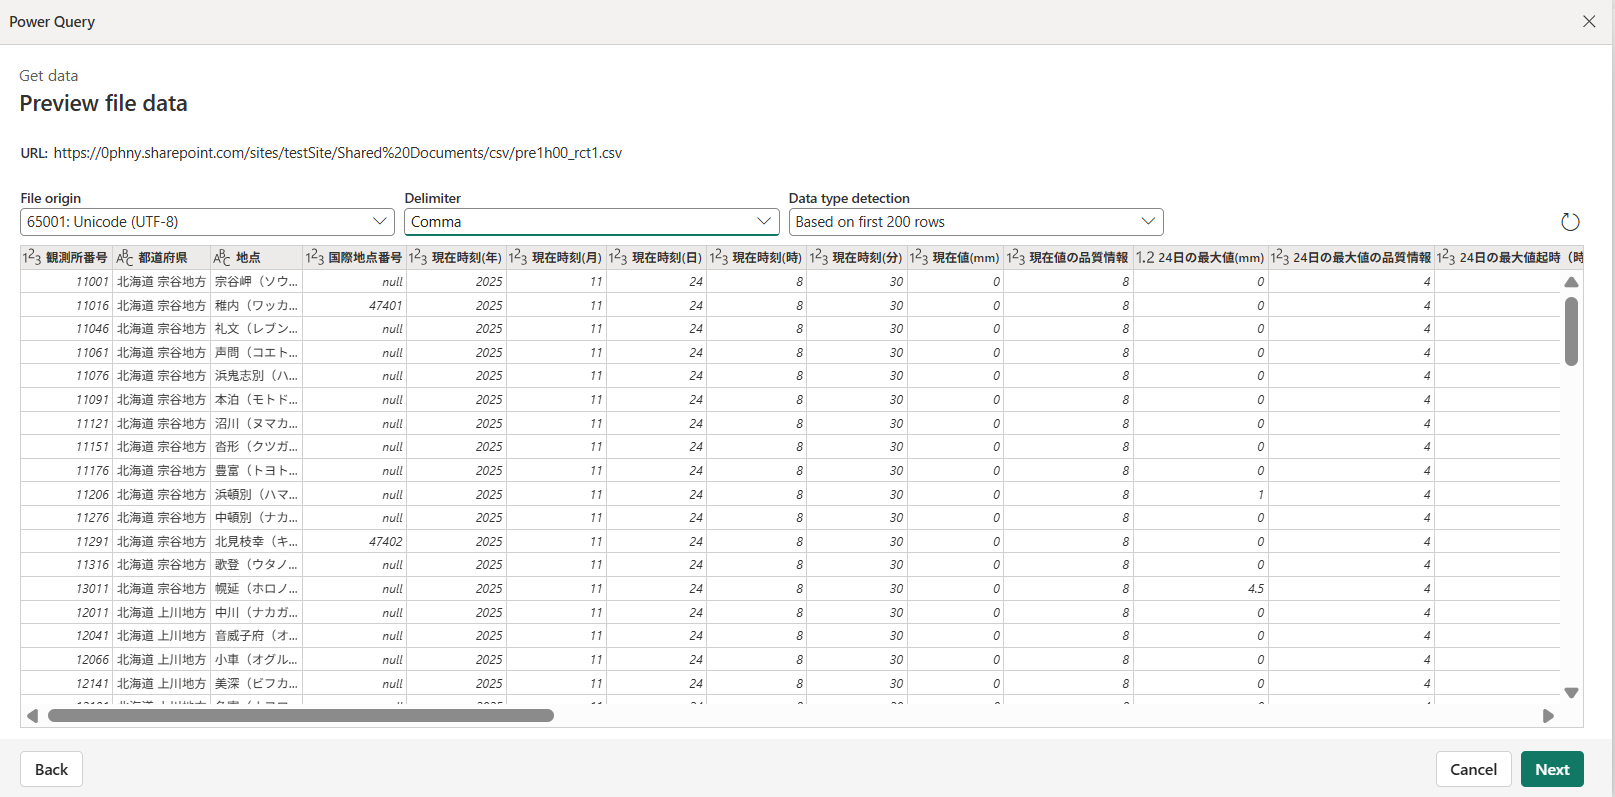Click the vertical scrollbar down arrow
This screenshot has height=797, width=1615.
point(1571,692)
